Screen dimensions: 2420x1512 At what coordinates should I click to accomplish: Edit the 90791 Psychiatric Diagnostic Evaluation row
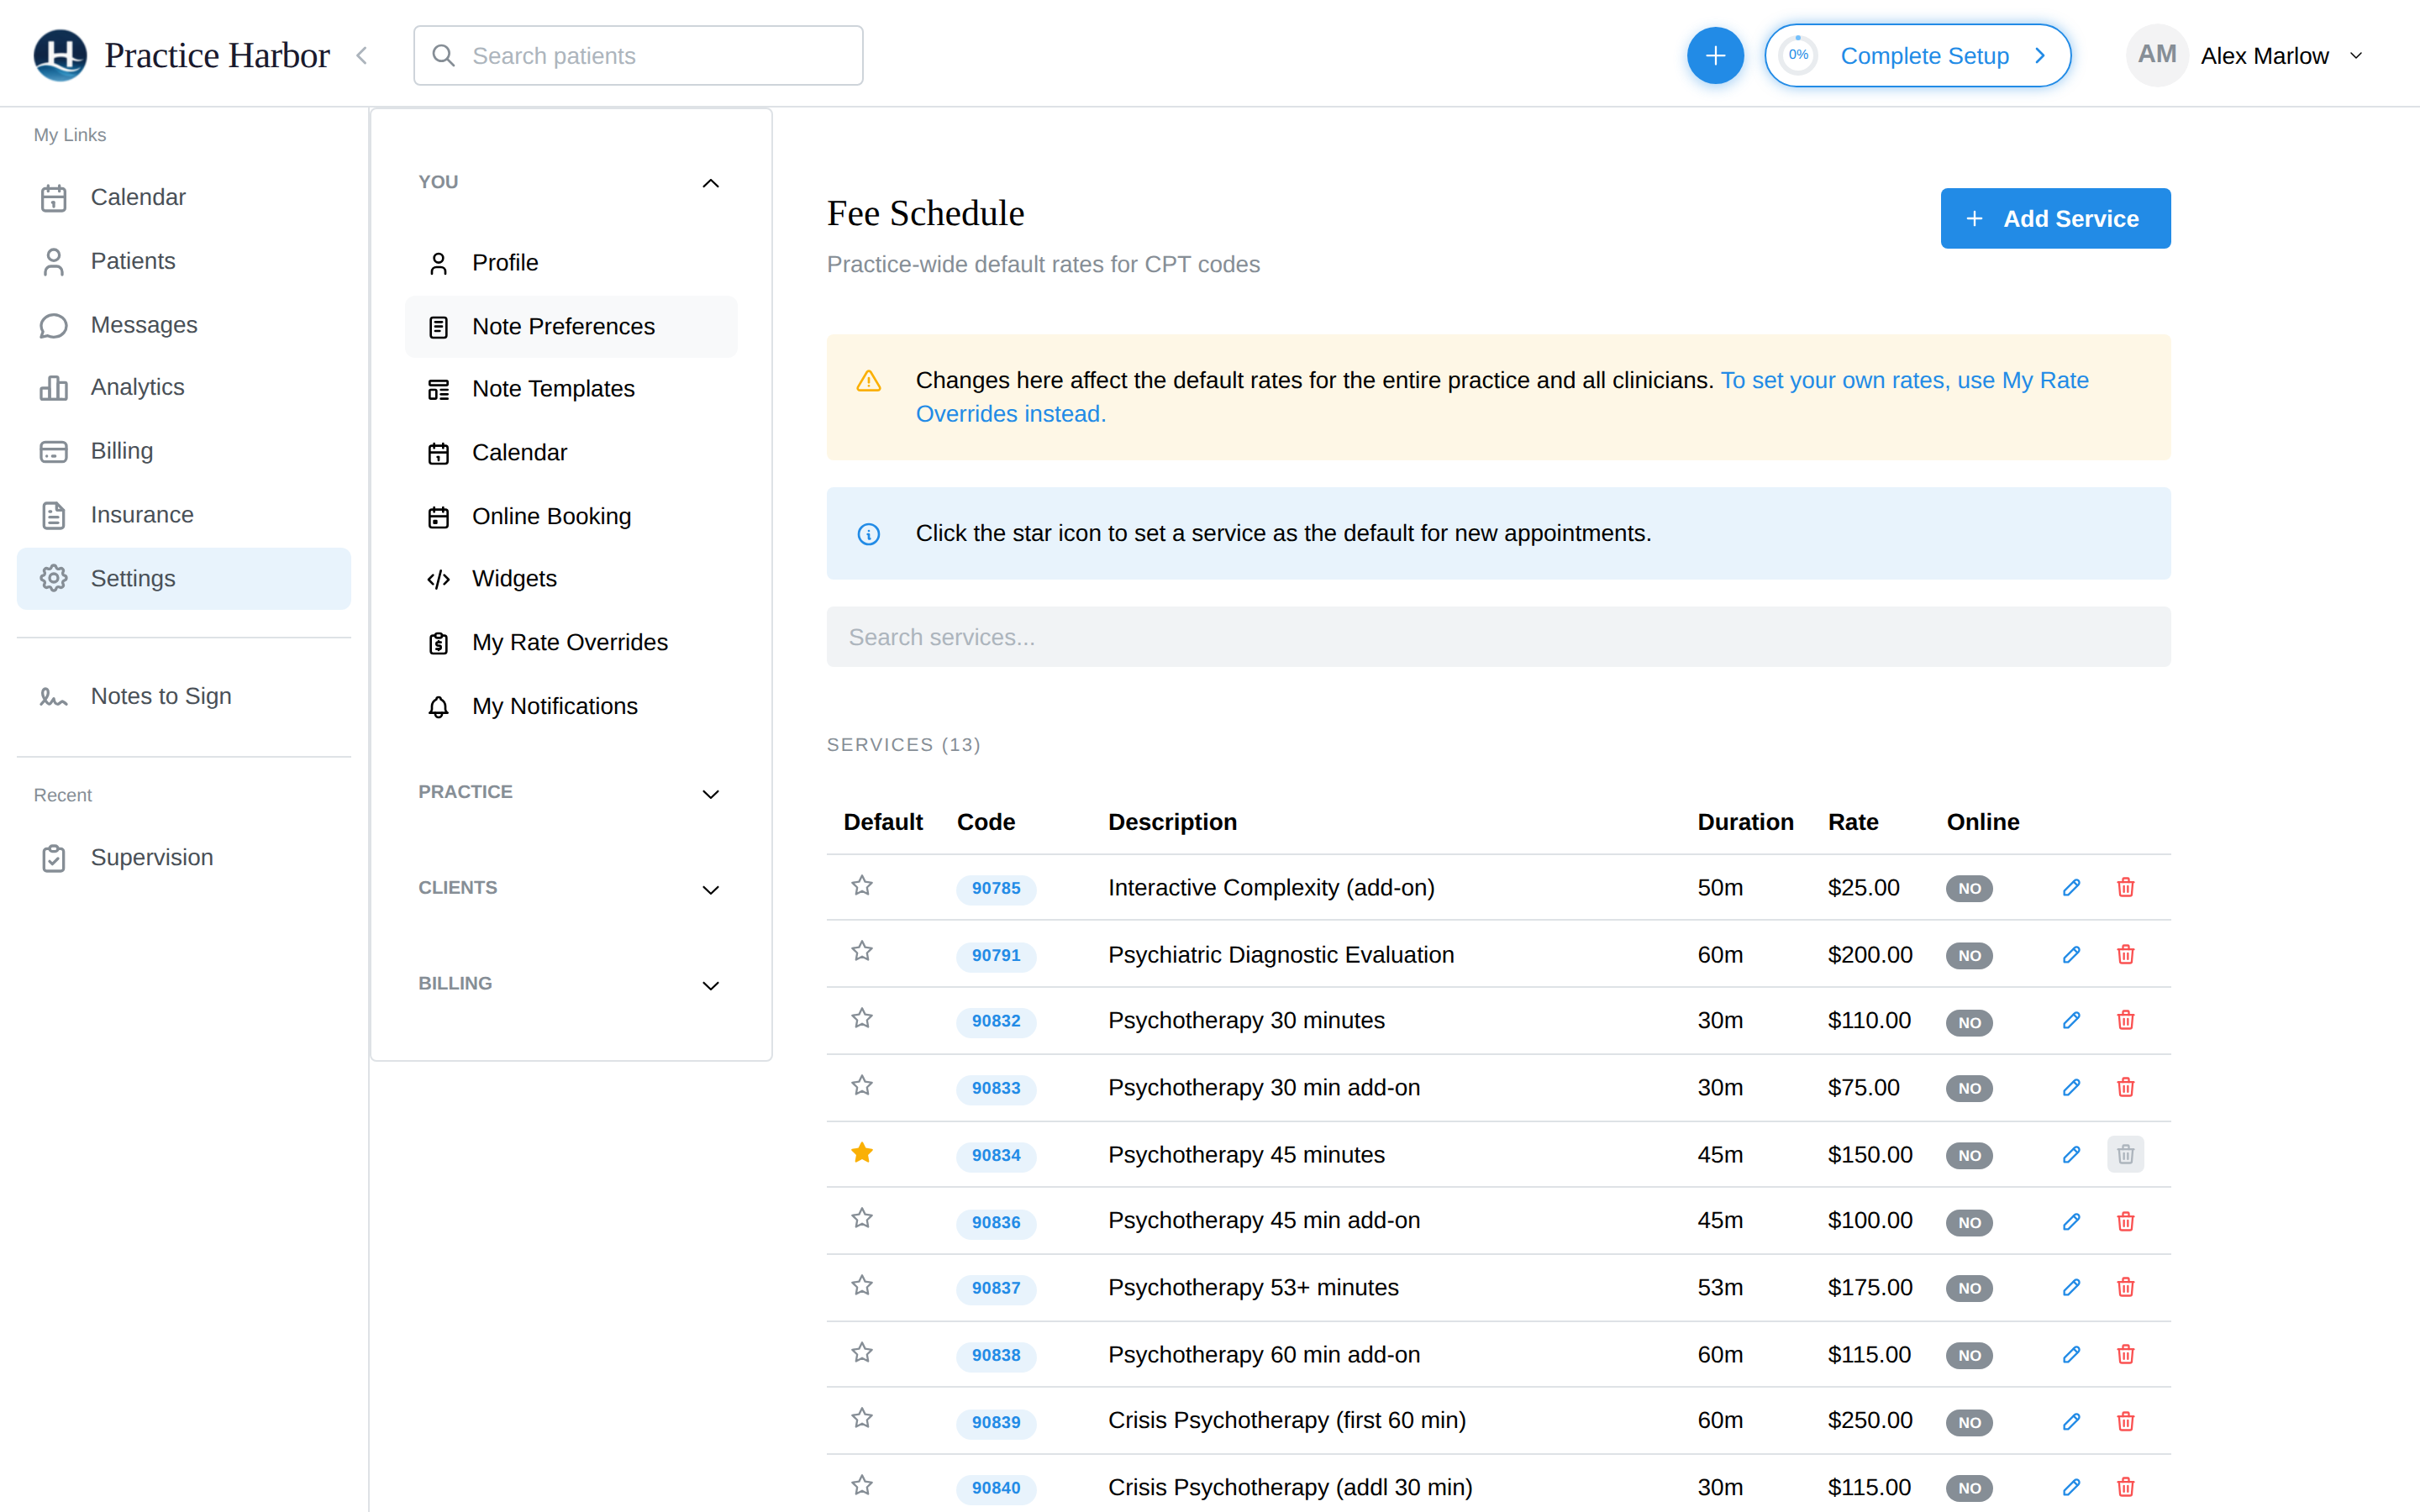click(x=2071, y=955)
